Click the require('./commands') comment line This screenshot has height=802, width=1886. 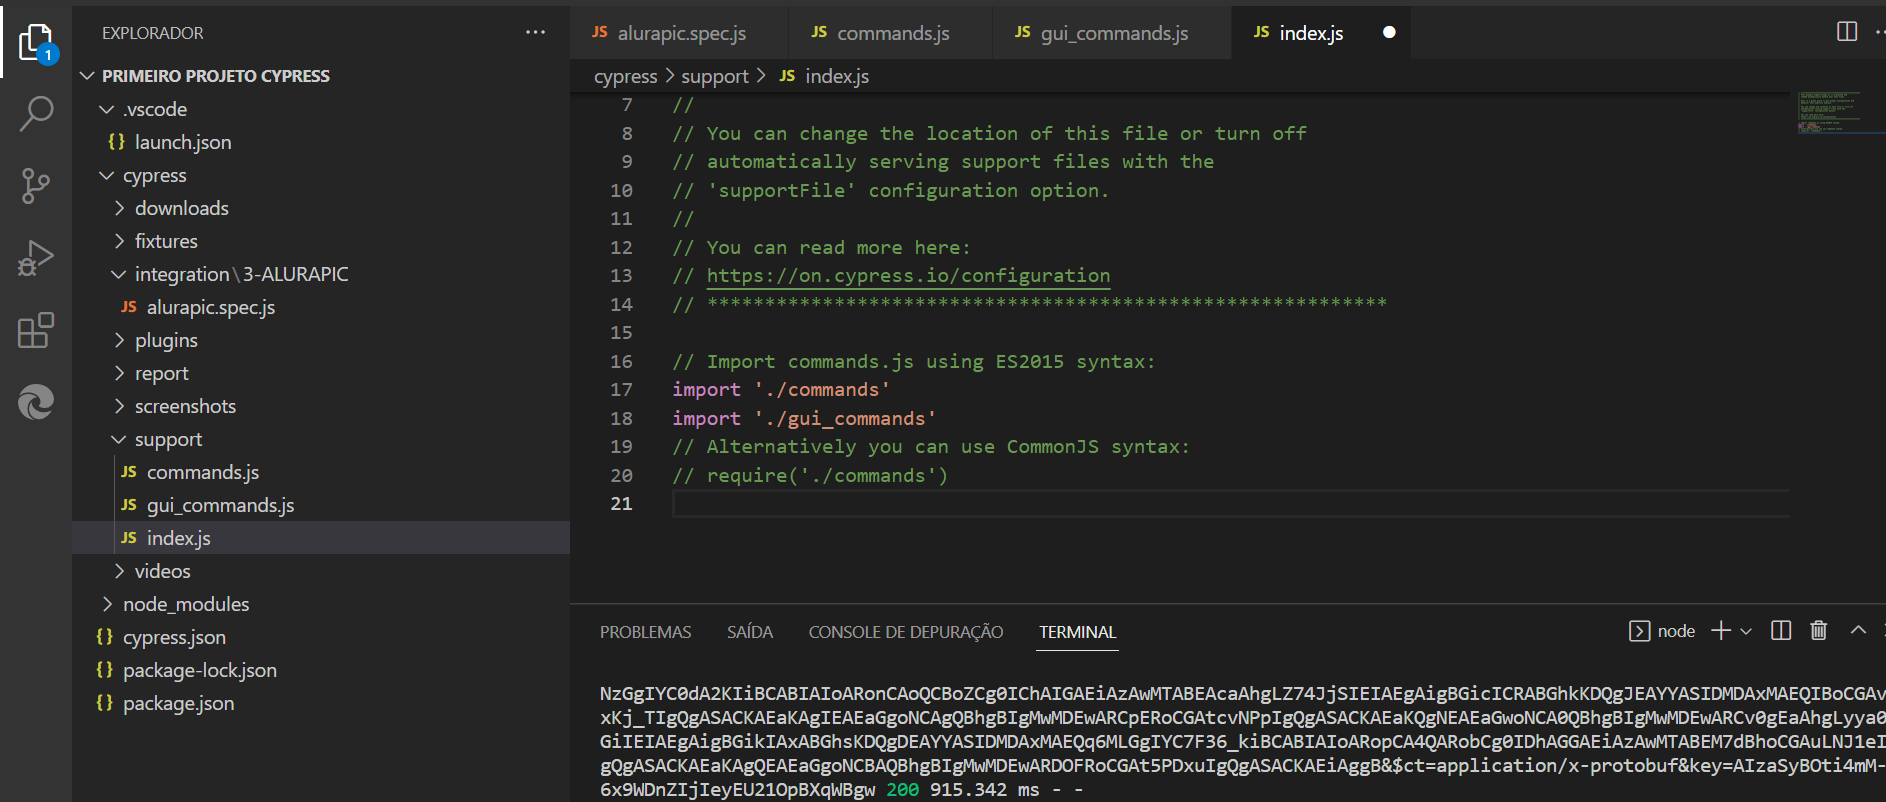810,476
